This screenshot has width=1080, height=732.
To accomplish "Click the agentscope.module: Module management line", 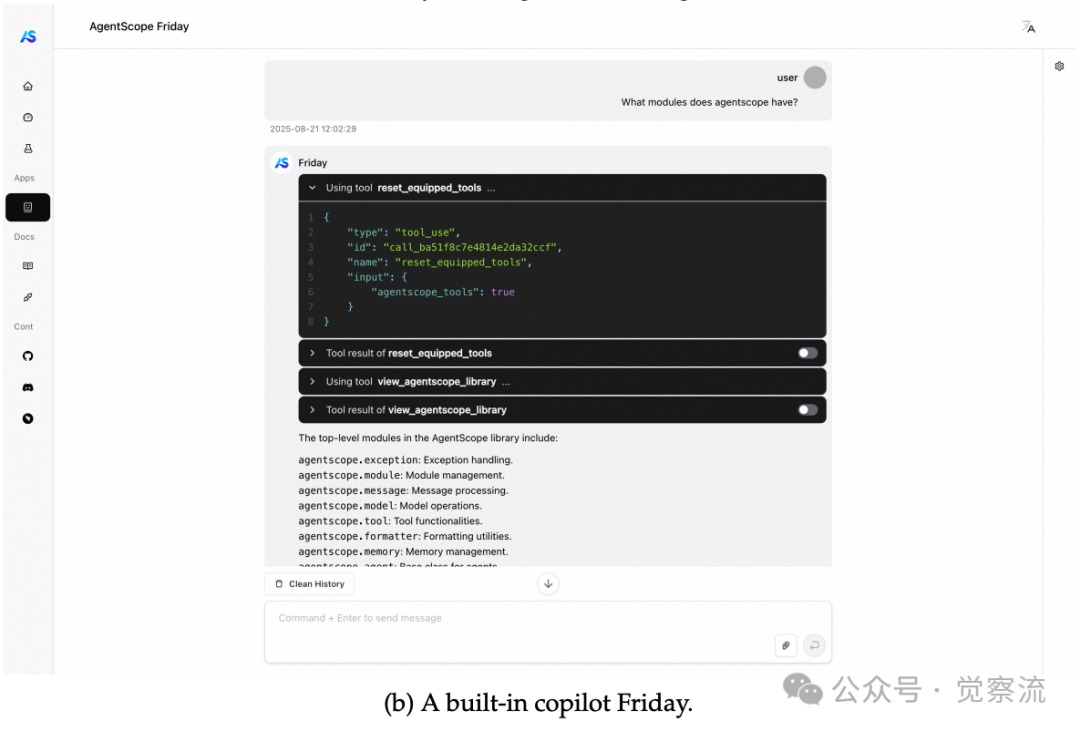I will point(402,475).
